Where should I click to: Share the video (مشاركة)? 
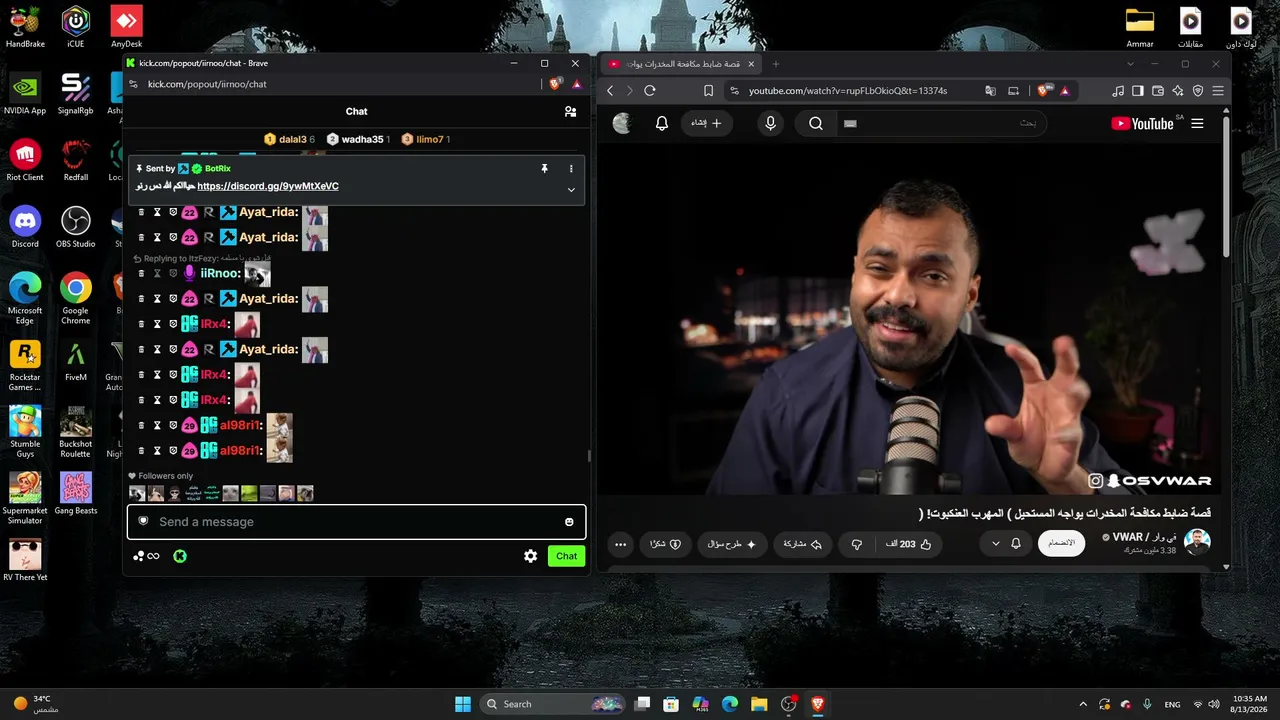[802, 544]
